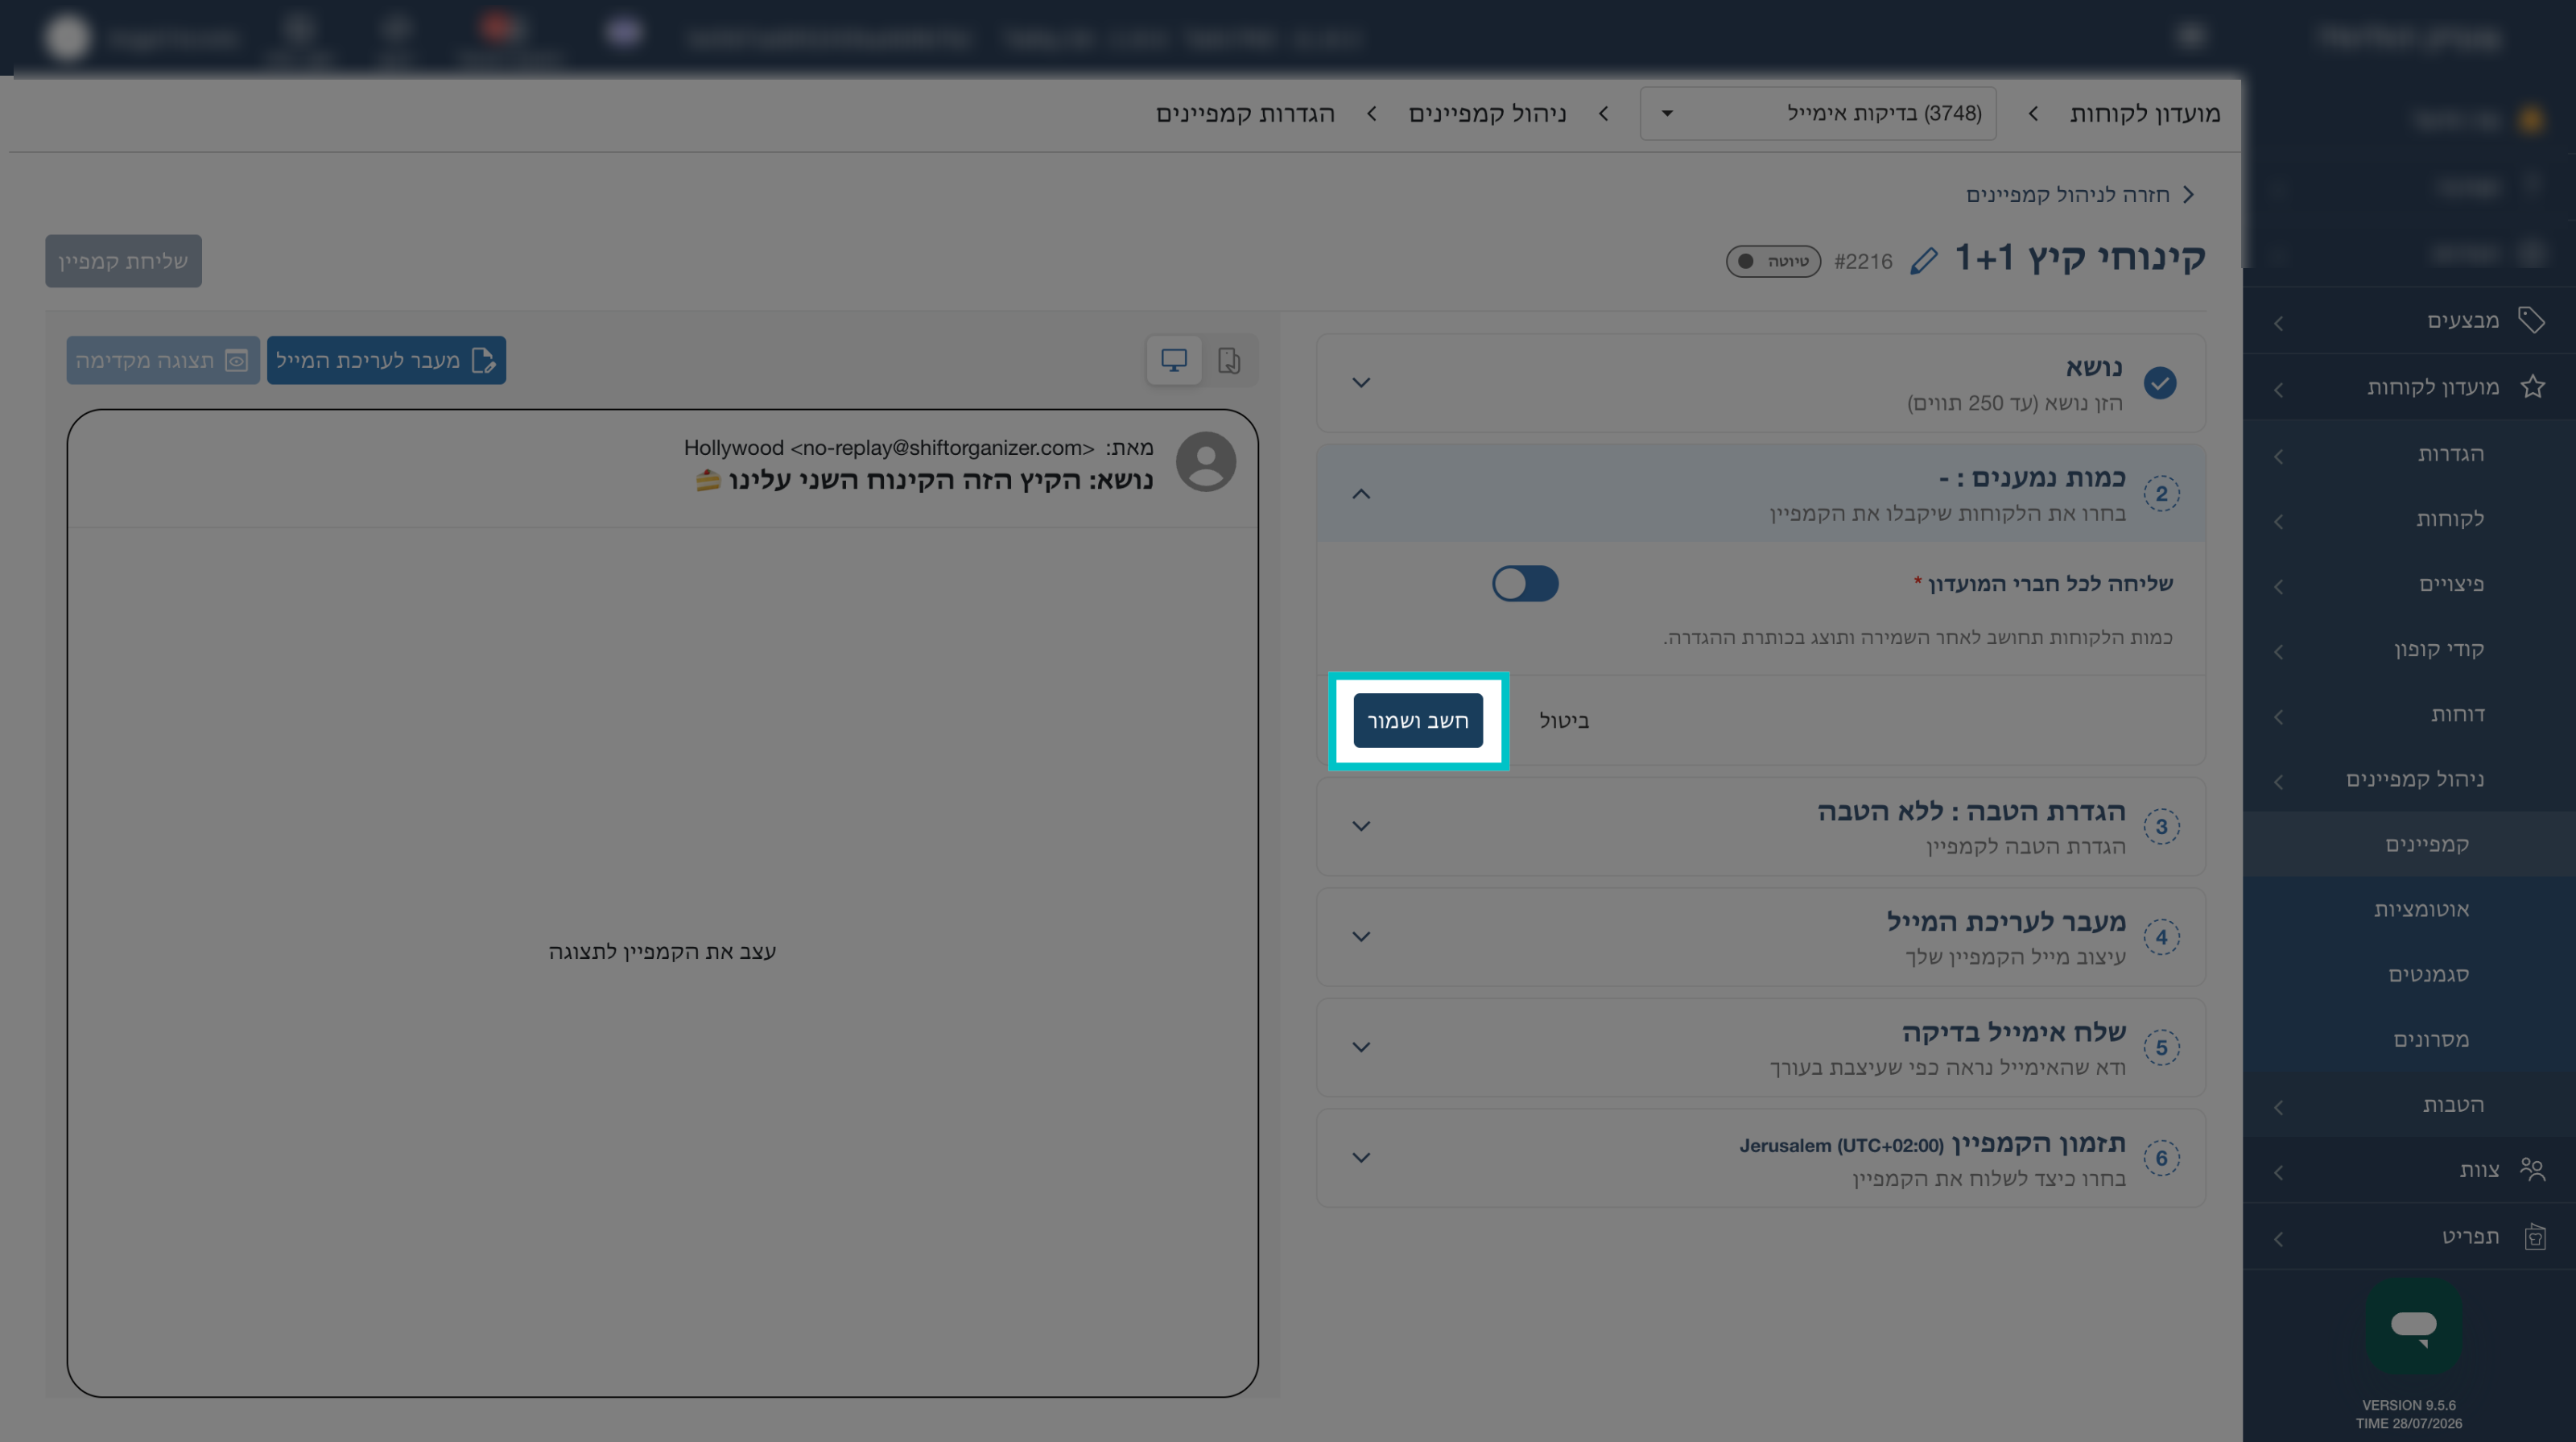The width and height of the screenshot is (2576, 1442).
Task: Click step 5 circle icon for שלח אימייל בדיקה
Action: [2161, 1048]
